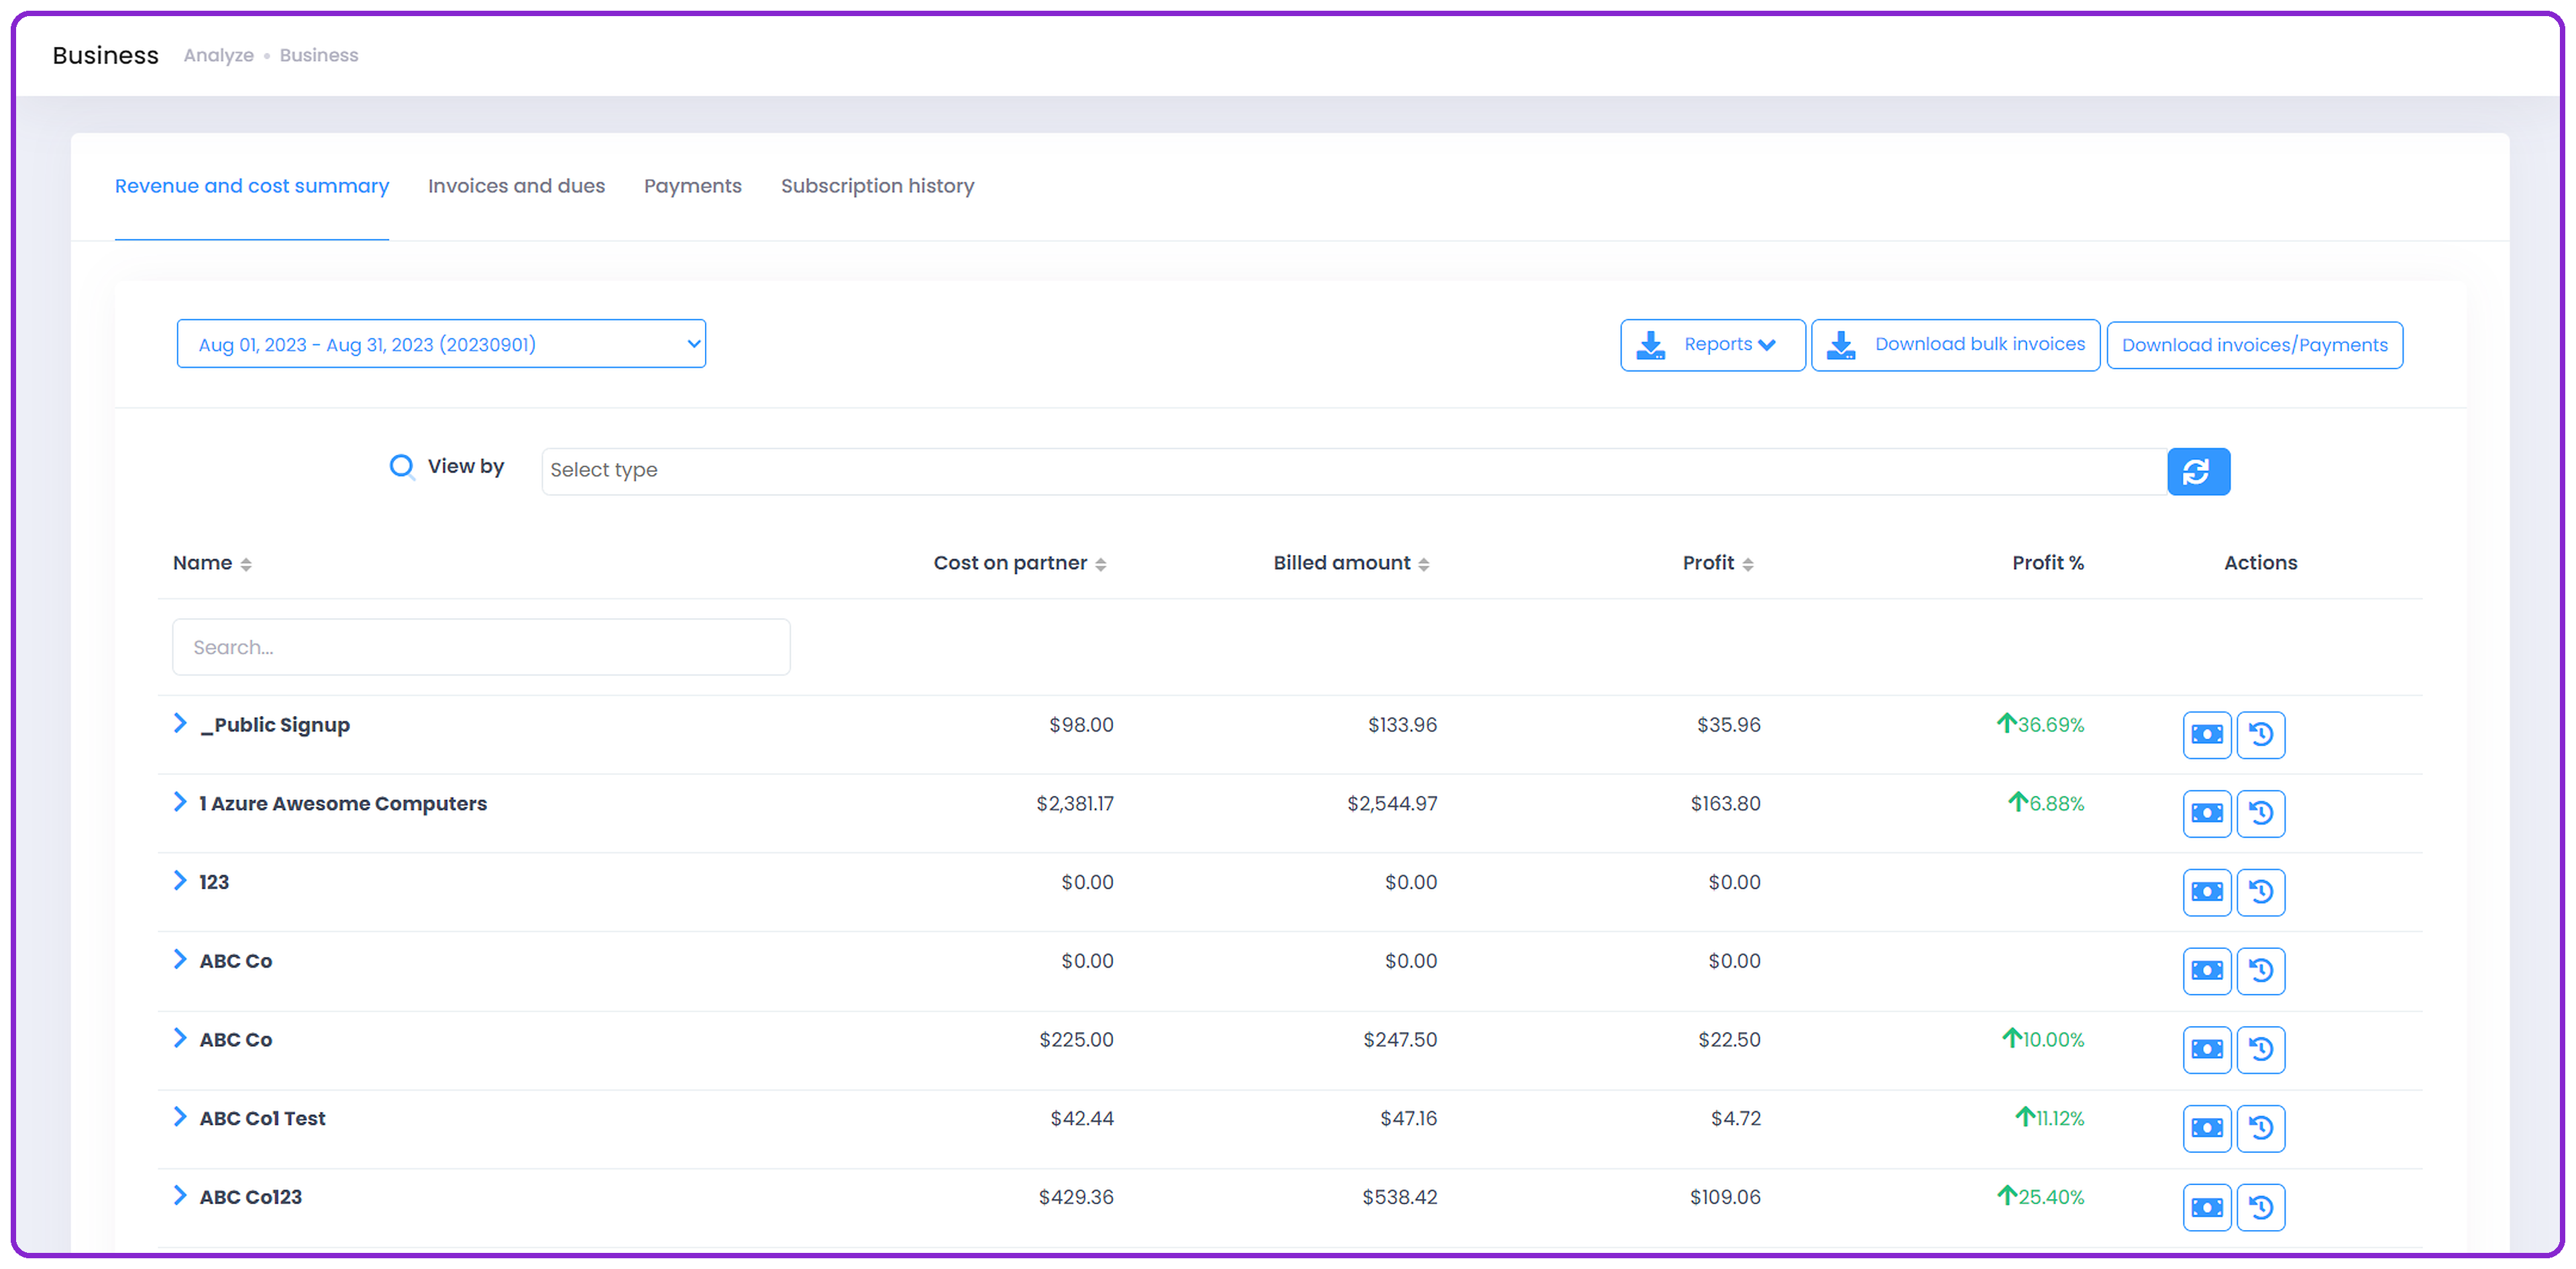Click history icon for ABC Co with $0.00

tap(2261, 971)
